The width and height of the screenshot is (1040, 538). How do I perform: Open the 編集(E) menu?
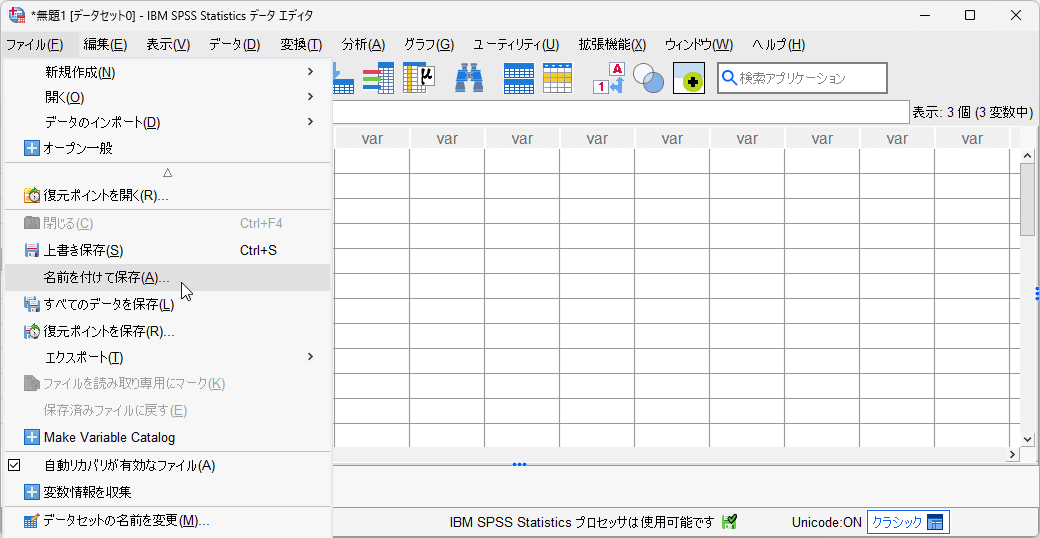click(x=105, y=45)
